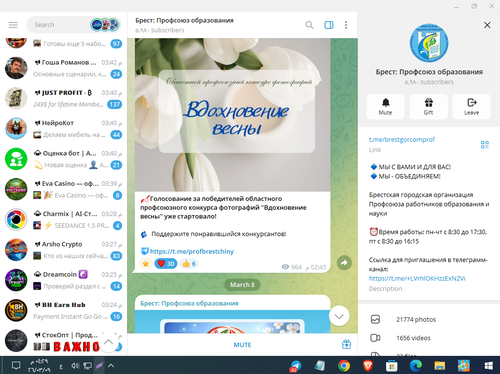Open the BH Earn Hub chat
This screenshot has height=374, width=500.
[x=63, y=311]
